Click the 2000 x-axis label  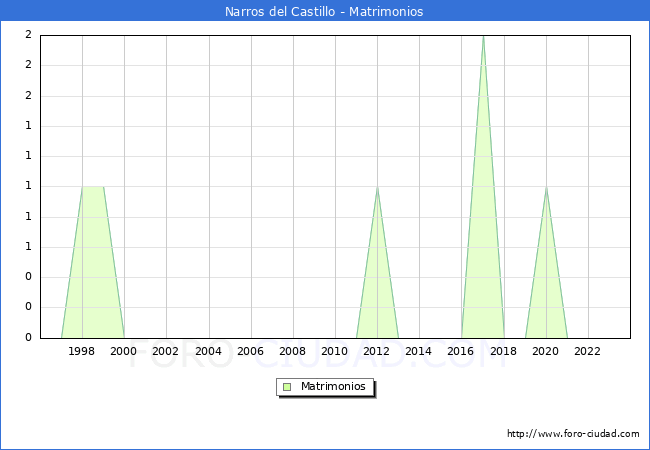(124, 351)
